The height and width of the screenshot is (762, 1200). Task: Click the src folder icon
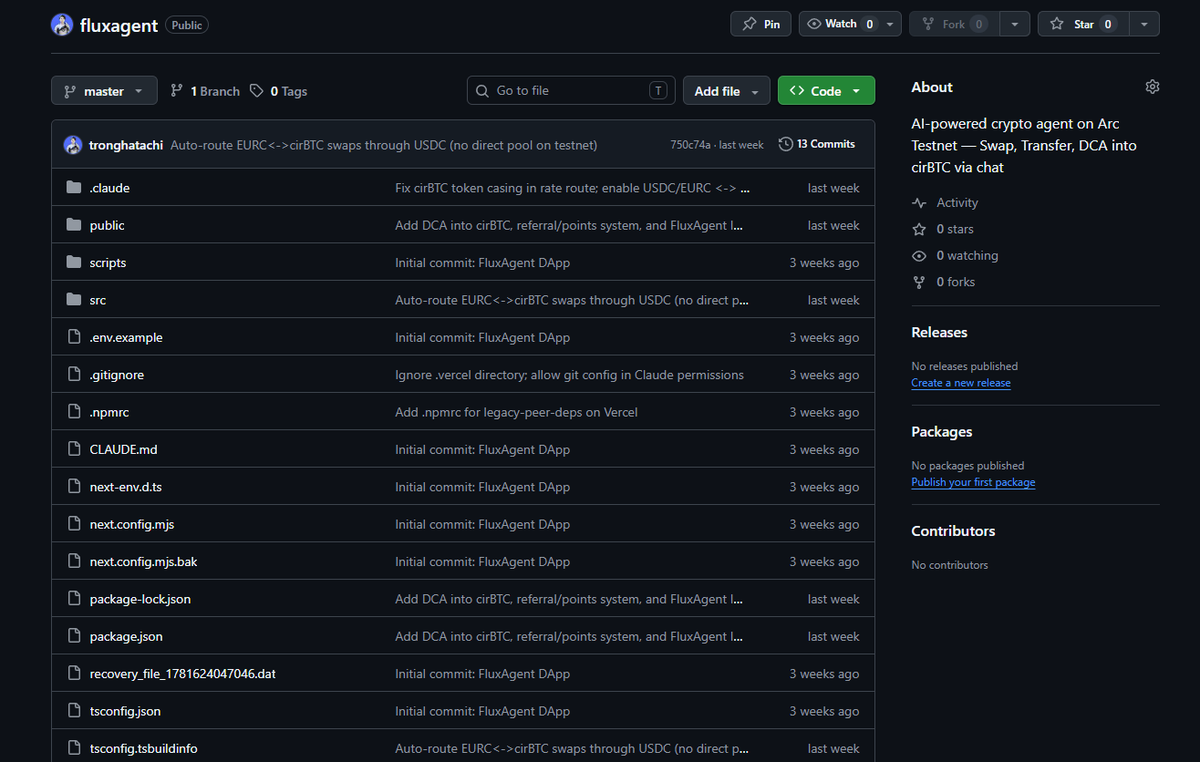pos(73,300)
